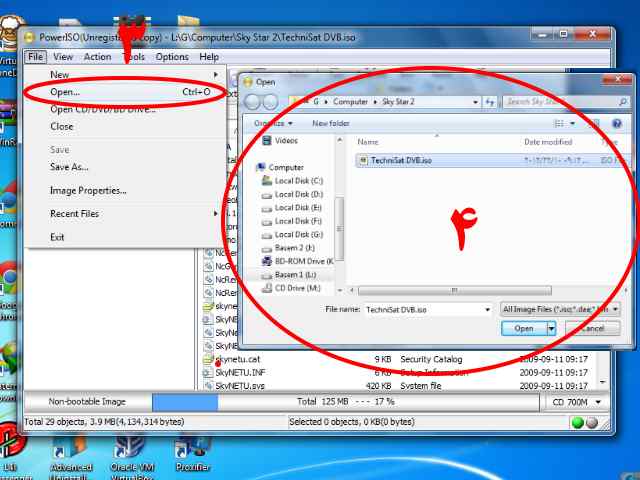
Task: Click the Open button's split dropdown arrow
Action: (x=551, y=328)
